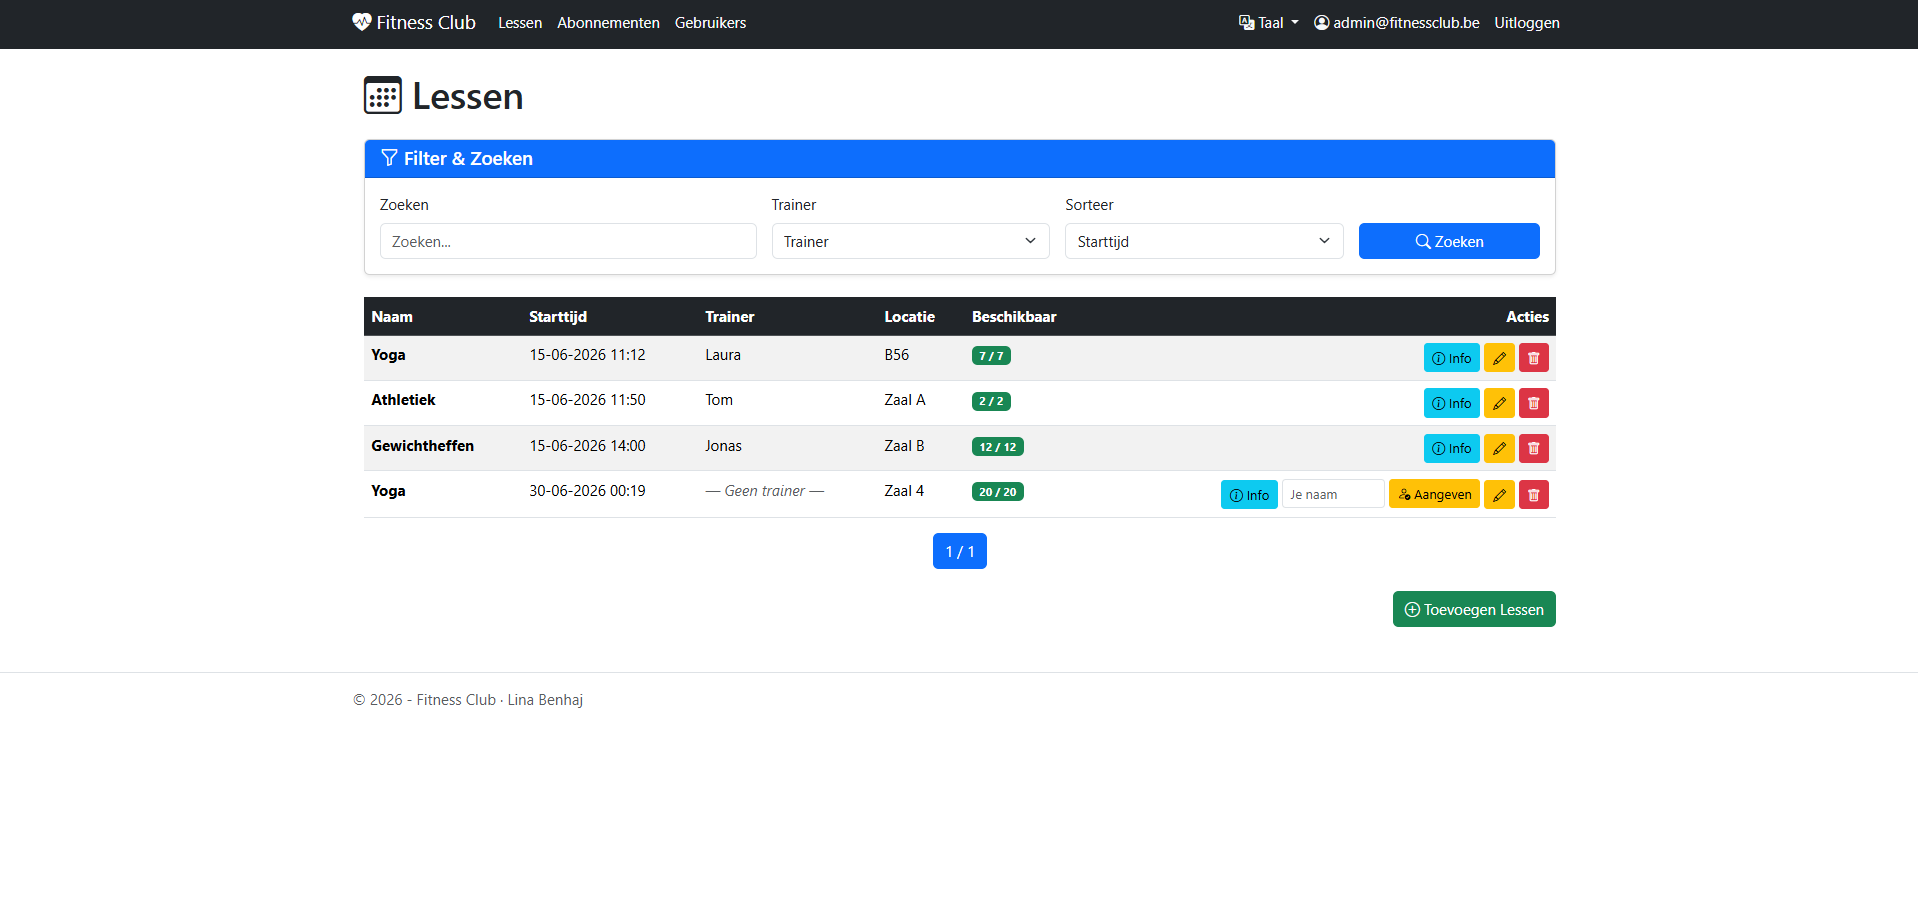Click the Gewichtheffen lesson name
Screen dimensions: 1918x903
click(422, 445)
